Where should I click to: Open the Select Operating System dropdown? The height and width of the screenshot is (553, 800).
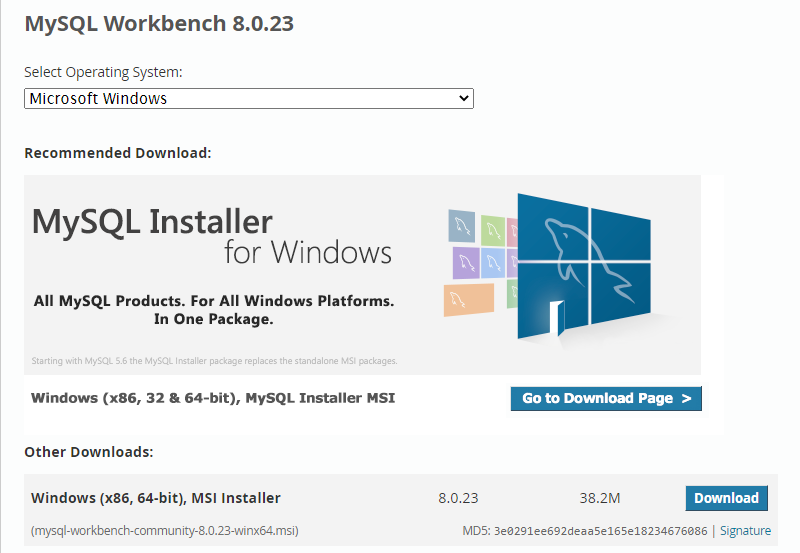tap(248, 98)
